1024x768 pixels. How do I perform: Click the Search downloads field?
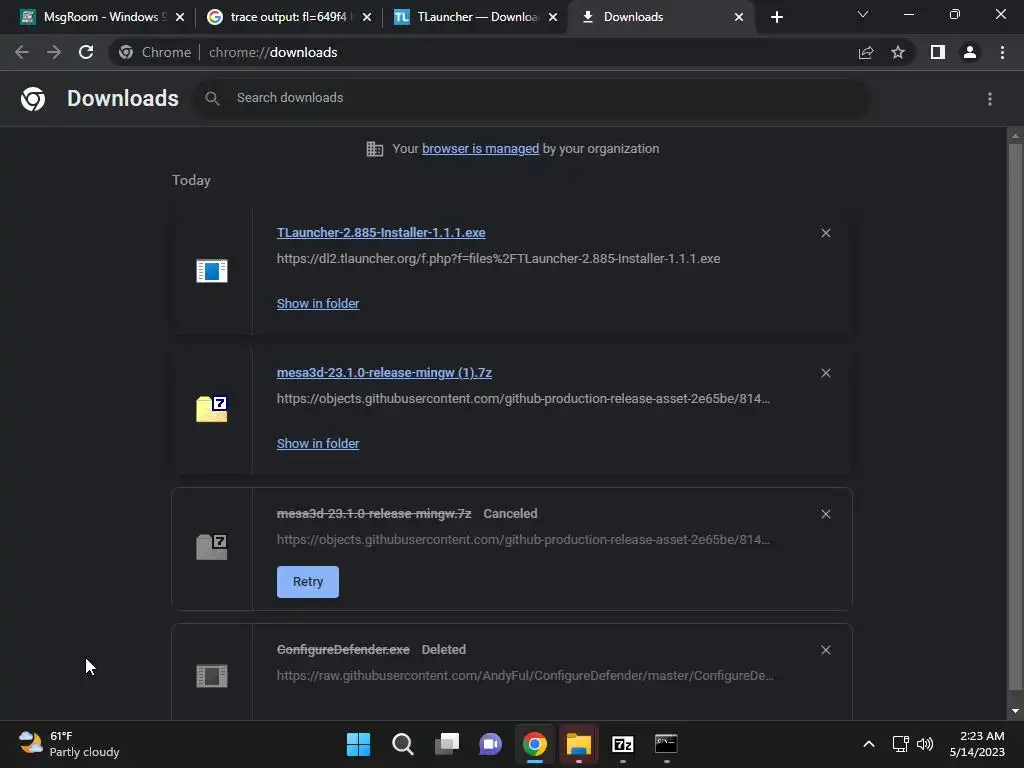click(532, 99)
